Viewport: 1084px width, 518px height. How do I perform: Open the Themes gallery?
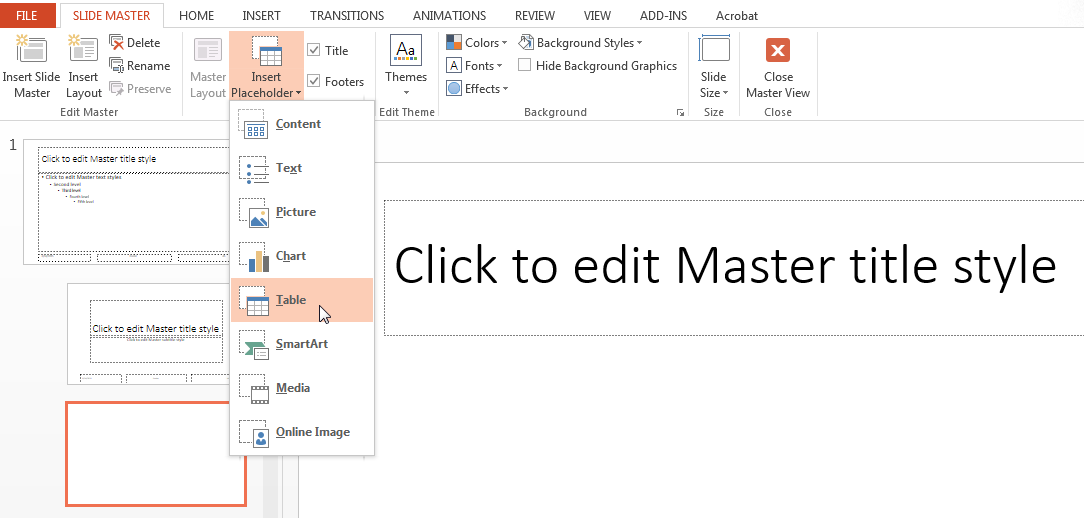click(406, 61)
